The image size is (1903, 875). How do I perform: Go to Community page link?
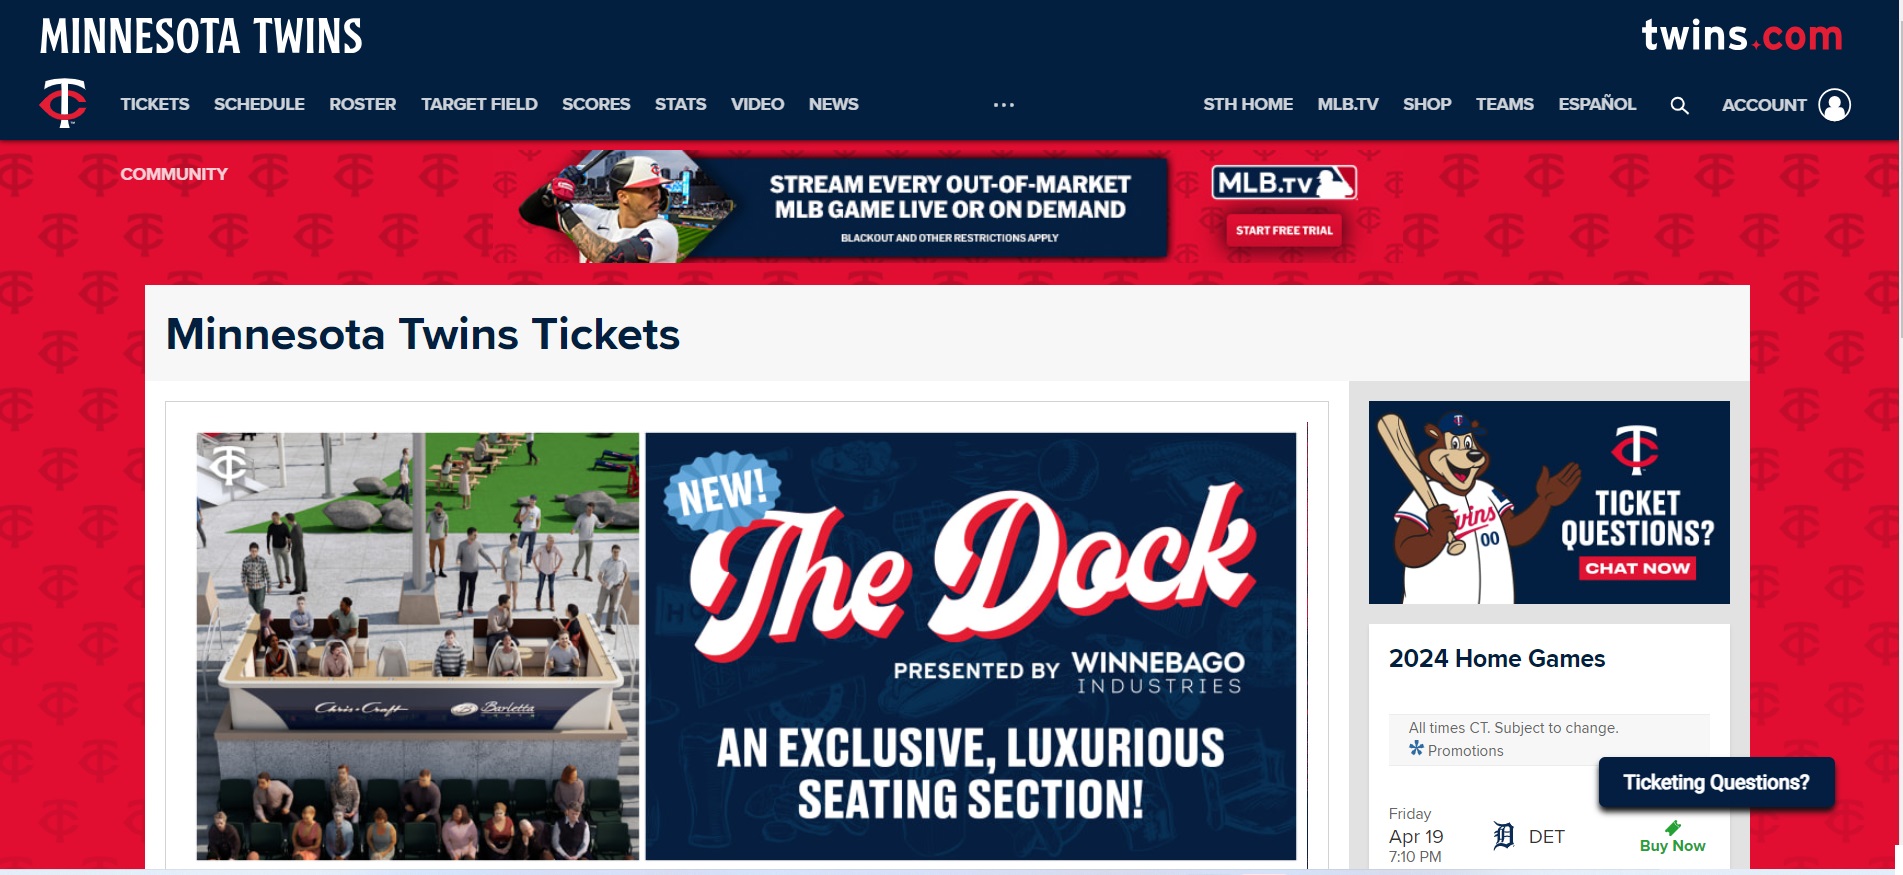174,174
